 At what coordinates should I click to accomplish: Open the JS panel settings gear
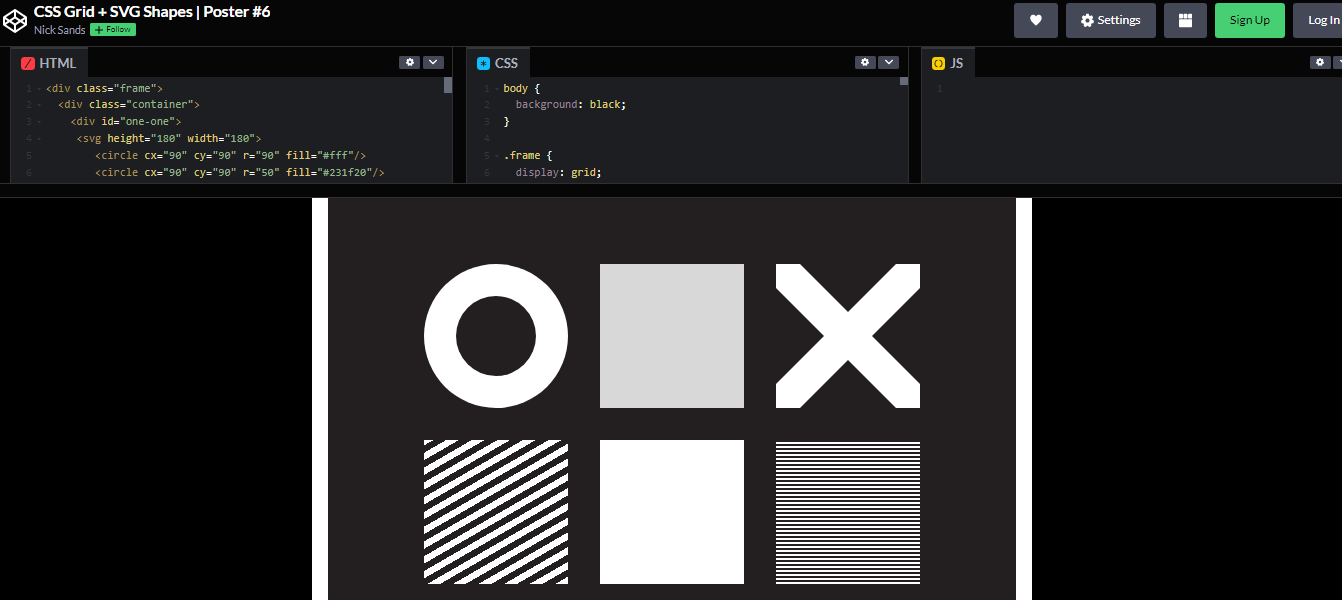[1319, 61]
